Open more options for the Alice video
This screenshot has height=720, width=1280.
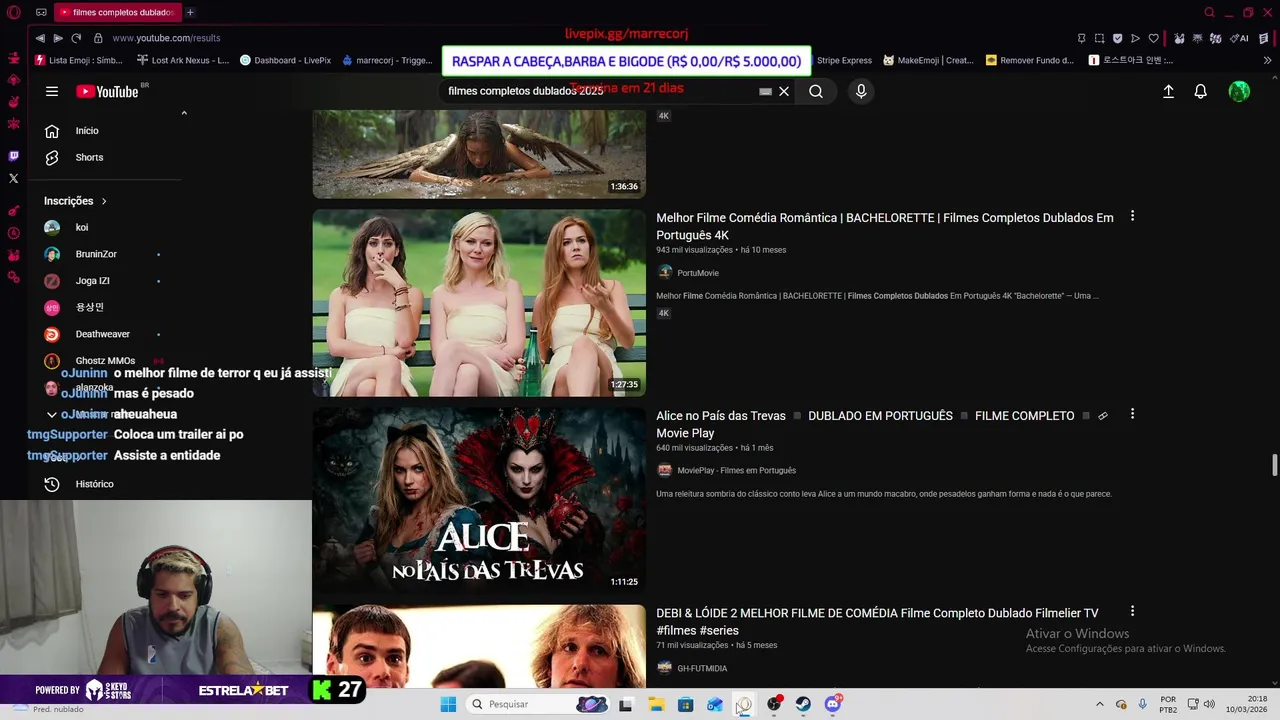(x=1132, y=413)
